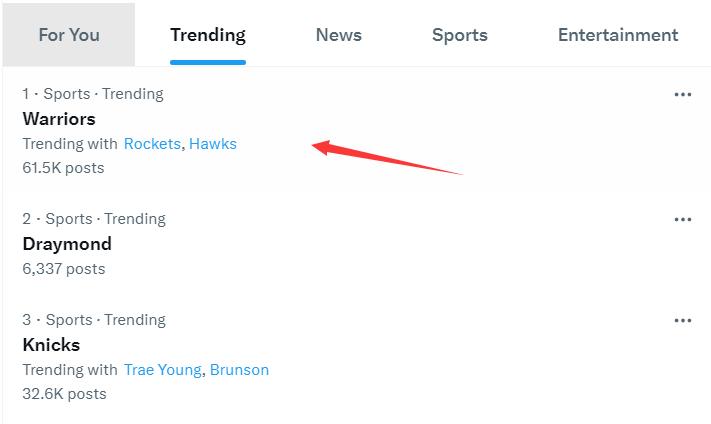
Task: Follow the Brunson link
Action: tap(239, 370)
